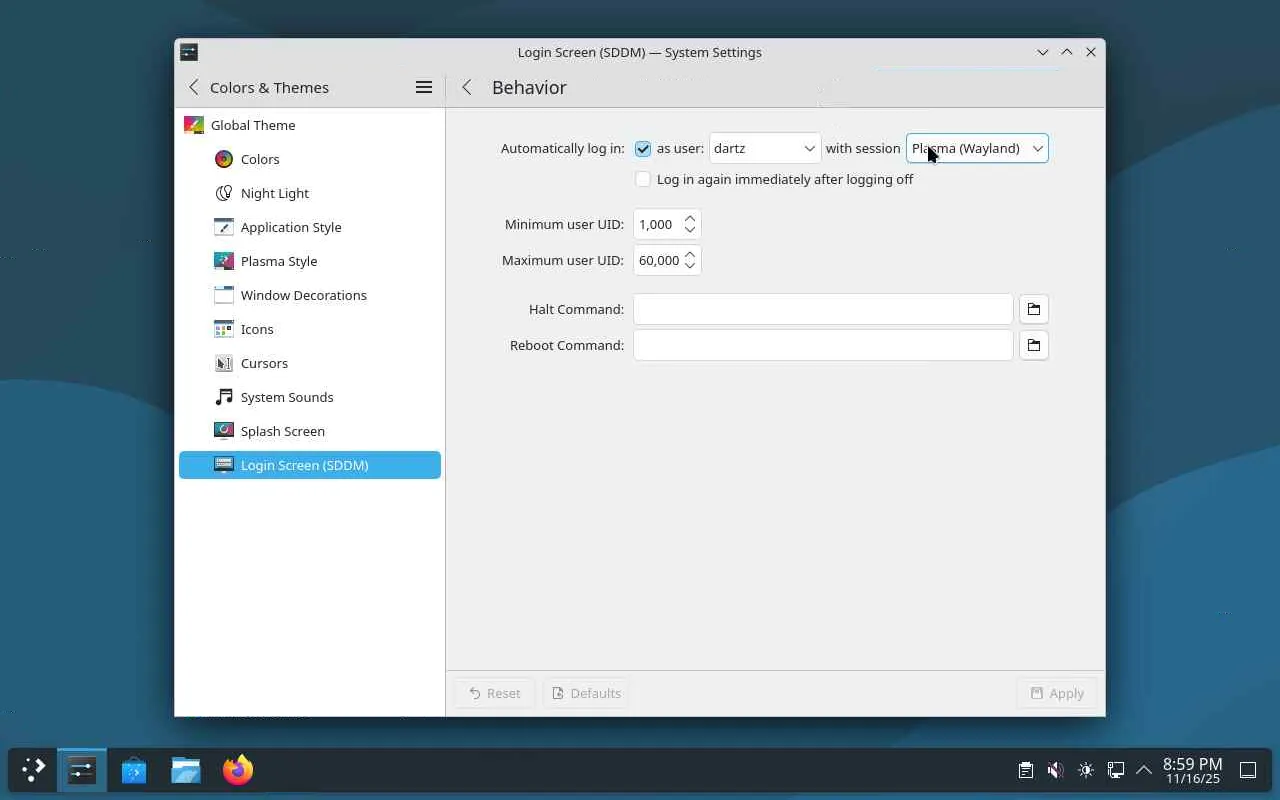Go back from Behavior page

tap(467, 87)
